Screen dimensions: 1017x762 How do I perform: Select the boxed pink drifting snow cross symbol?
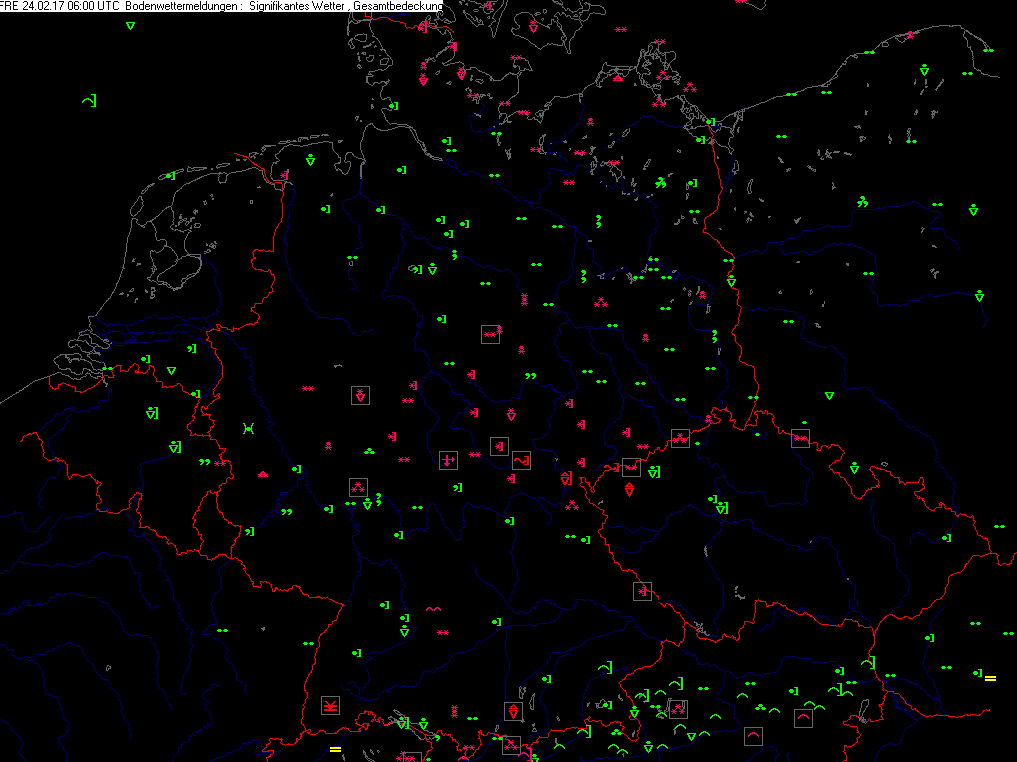(448, 460)
